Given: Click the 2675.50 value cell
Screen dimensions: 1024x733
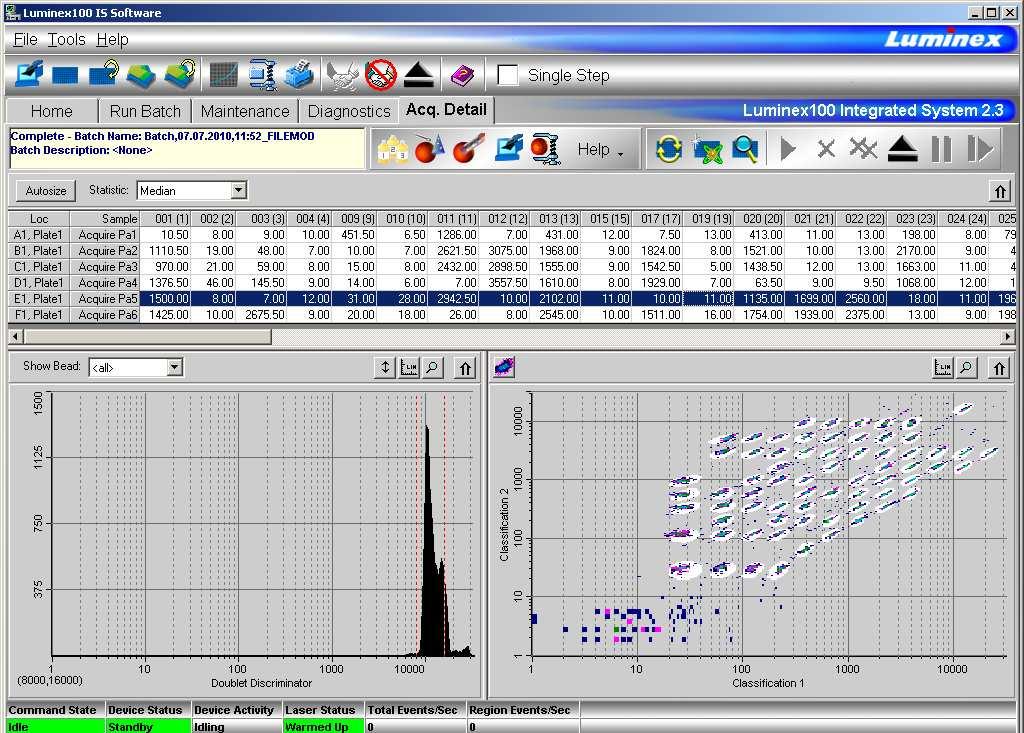Looking at the screenshot, I should pyautogui.click(x=261, y=315).
